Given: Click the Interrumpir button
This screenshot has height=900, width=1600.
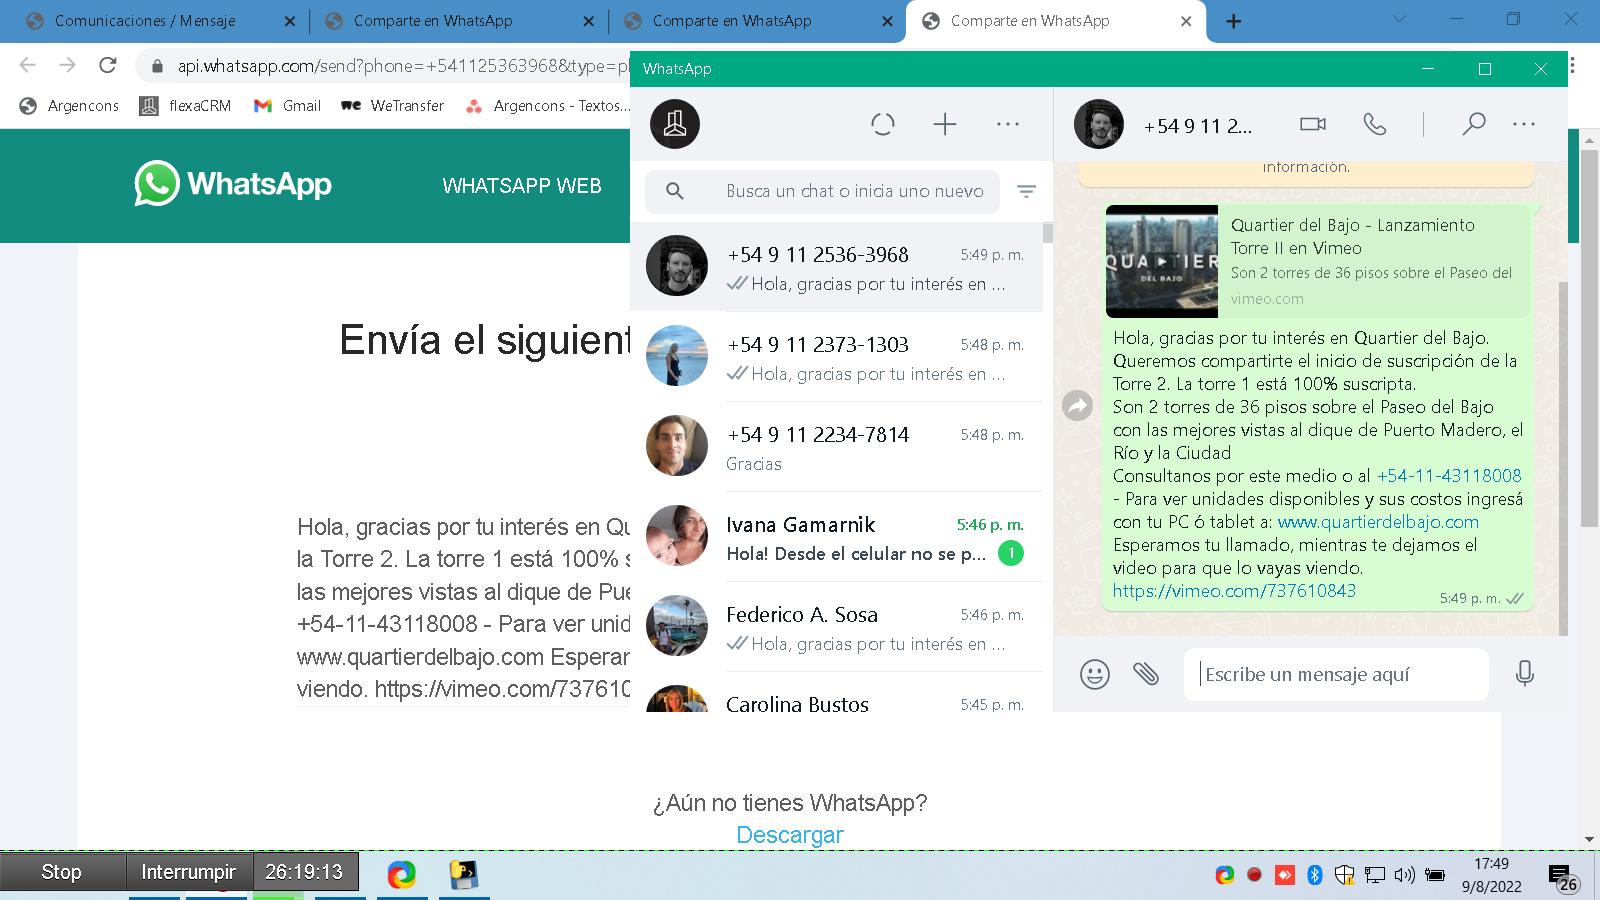Looking at the screenshot, I should coord(188,872).
